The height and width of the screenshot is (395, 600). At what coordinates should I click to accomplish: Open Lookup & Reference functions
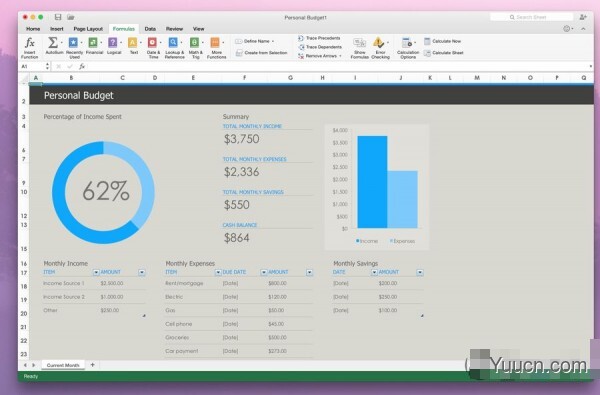pos(173,42)
